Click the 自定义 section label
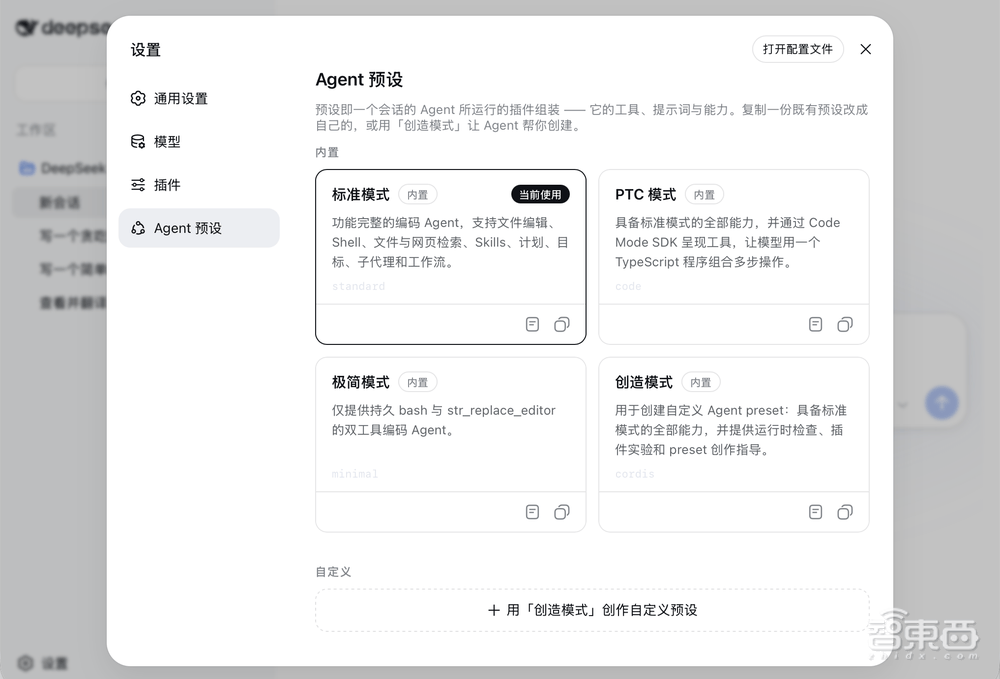 [334, 572]
